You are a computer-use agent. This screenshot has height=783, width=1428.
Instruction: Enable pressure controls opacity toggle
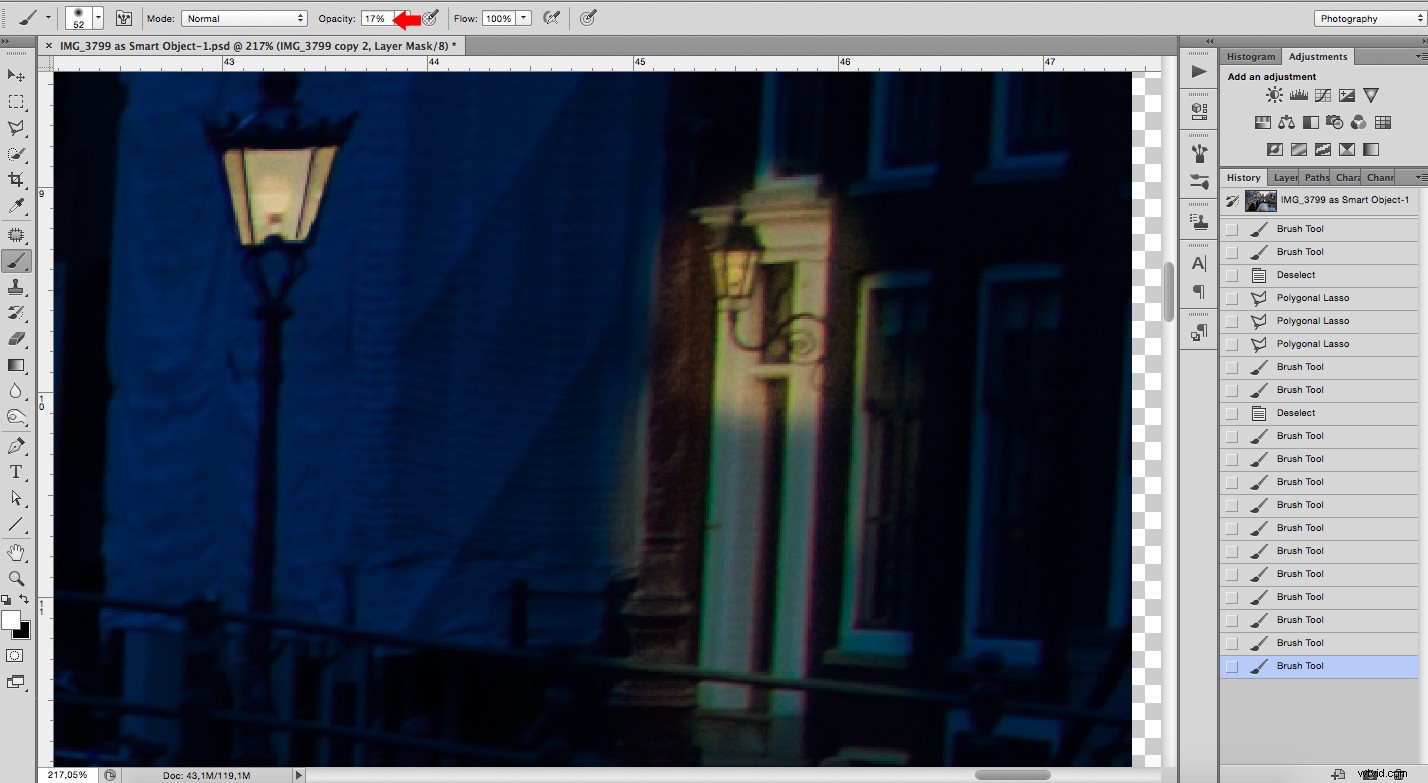(x=429, y=17)
